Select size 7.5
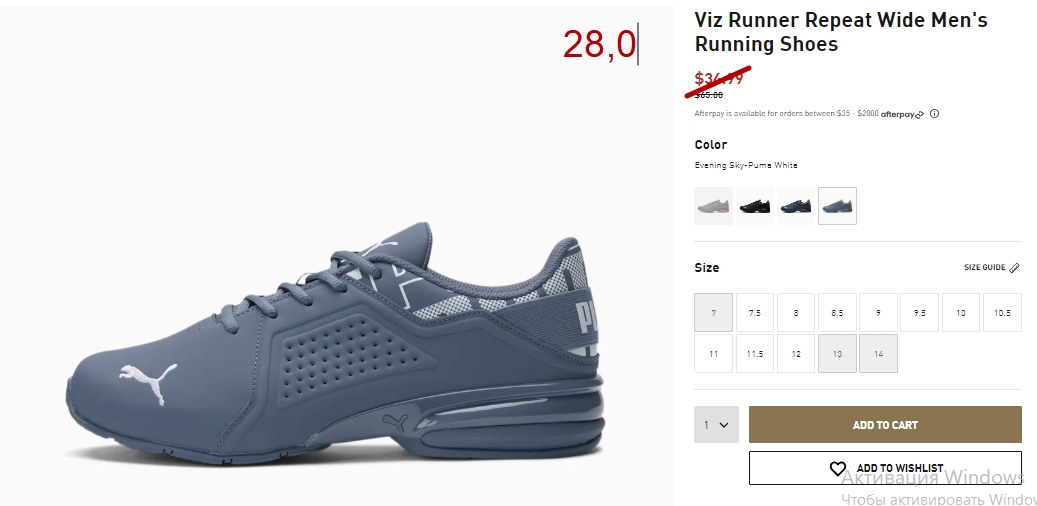Screen dimensions: 1037x506 pyautogui.click(x=755, y=313)
